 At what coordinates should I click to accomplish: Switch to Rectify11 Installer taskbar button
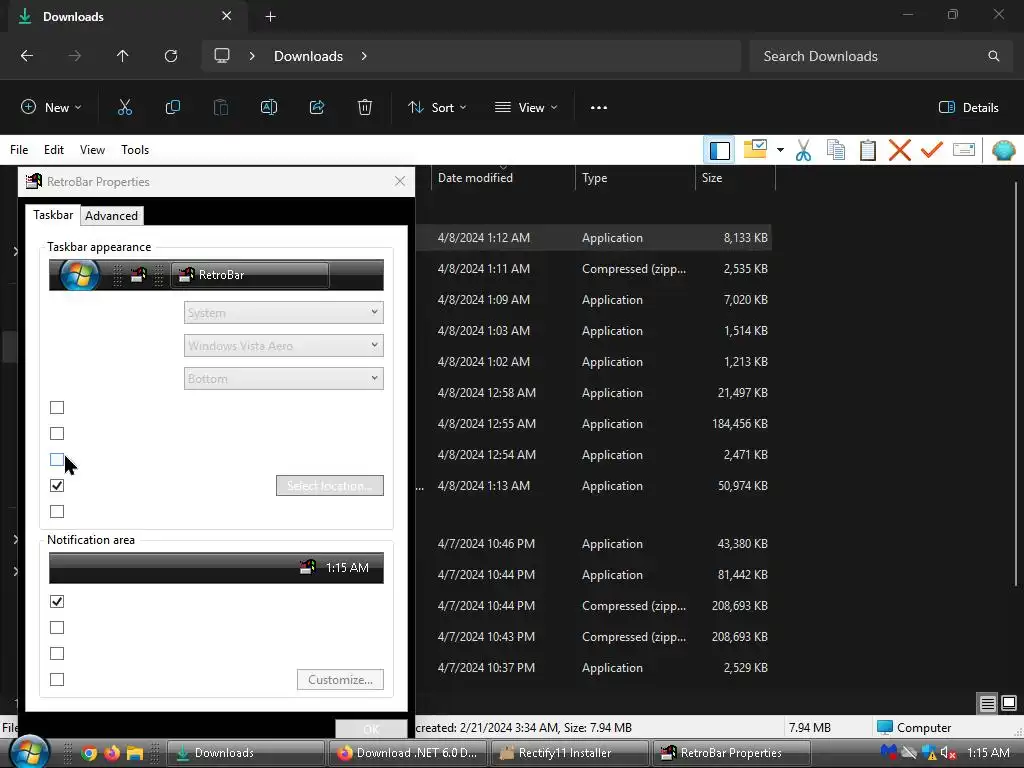tap(569, 753)
